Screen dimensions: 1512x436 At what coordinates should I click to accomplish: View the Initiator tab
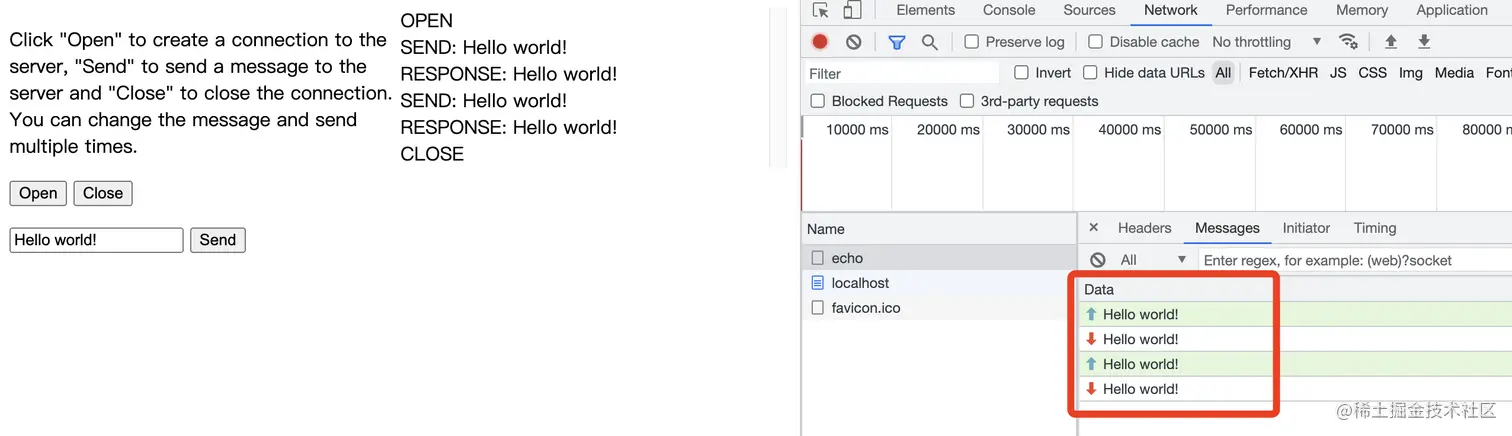coord(1306,228)
